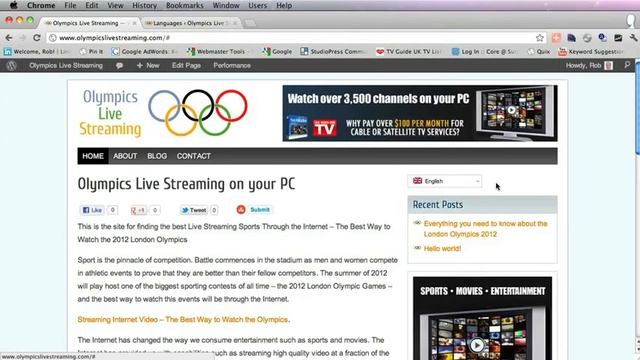The height and width of the screenshot is (360, 640).
Task: Open the Bookmarks menu
Action: click(x=184, y=5)
